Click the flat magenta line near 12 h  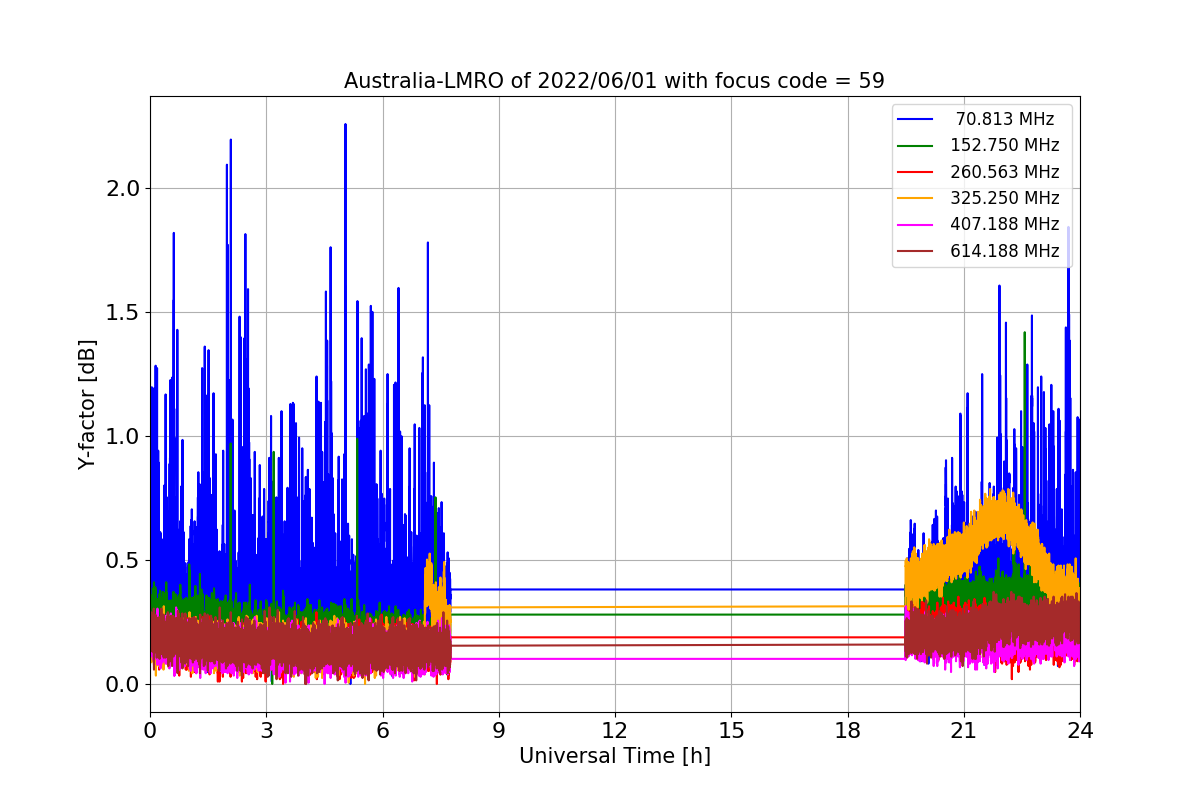coord(615,658)
